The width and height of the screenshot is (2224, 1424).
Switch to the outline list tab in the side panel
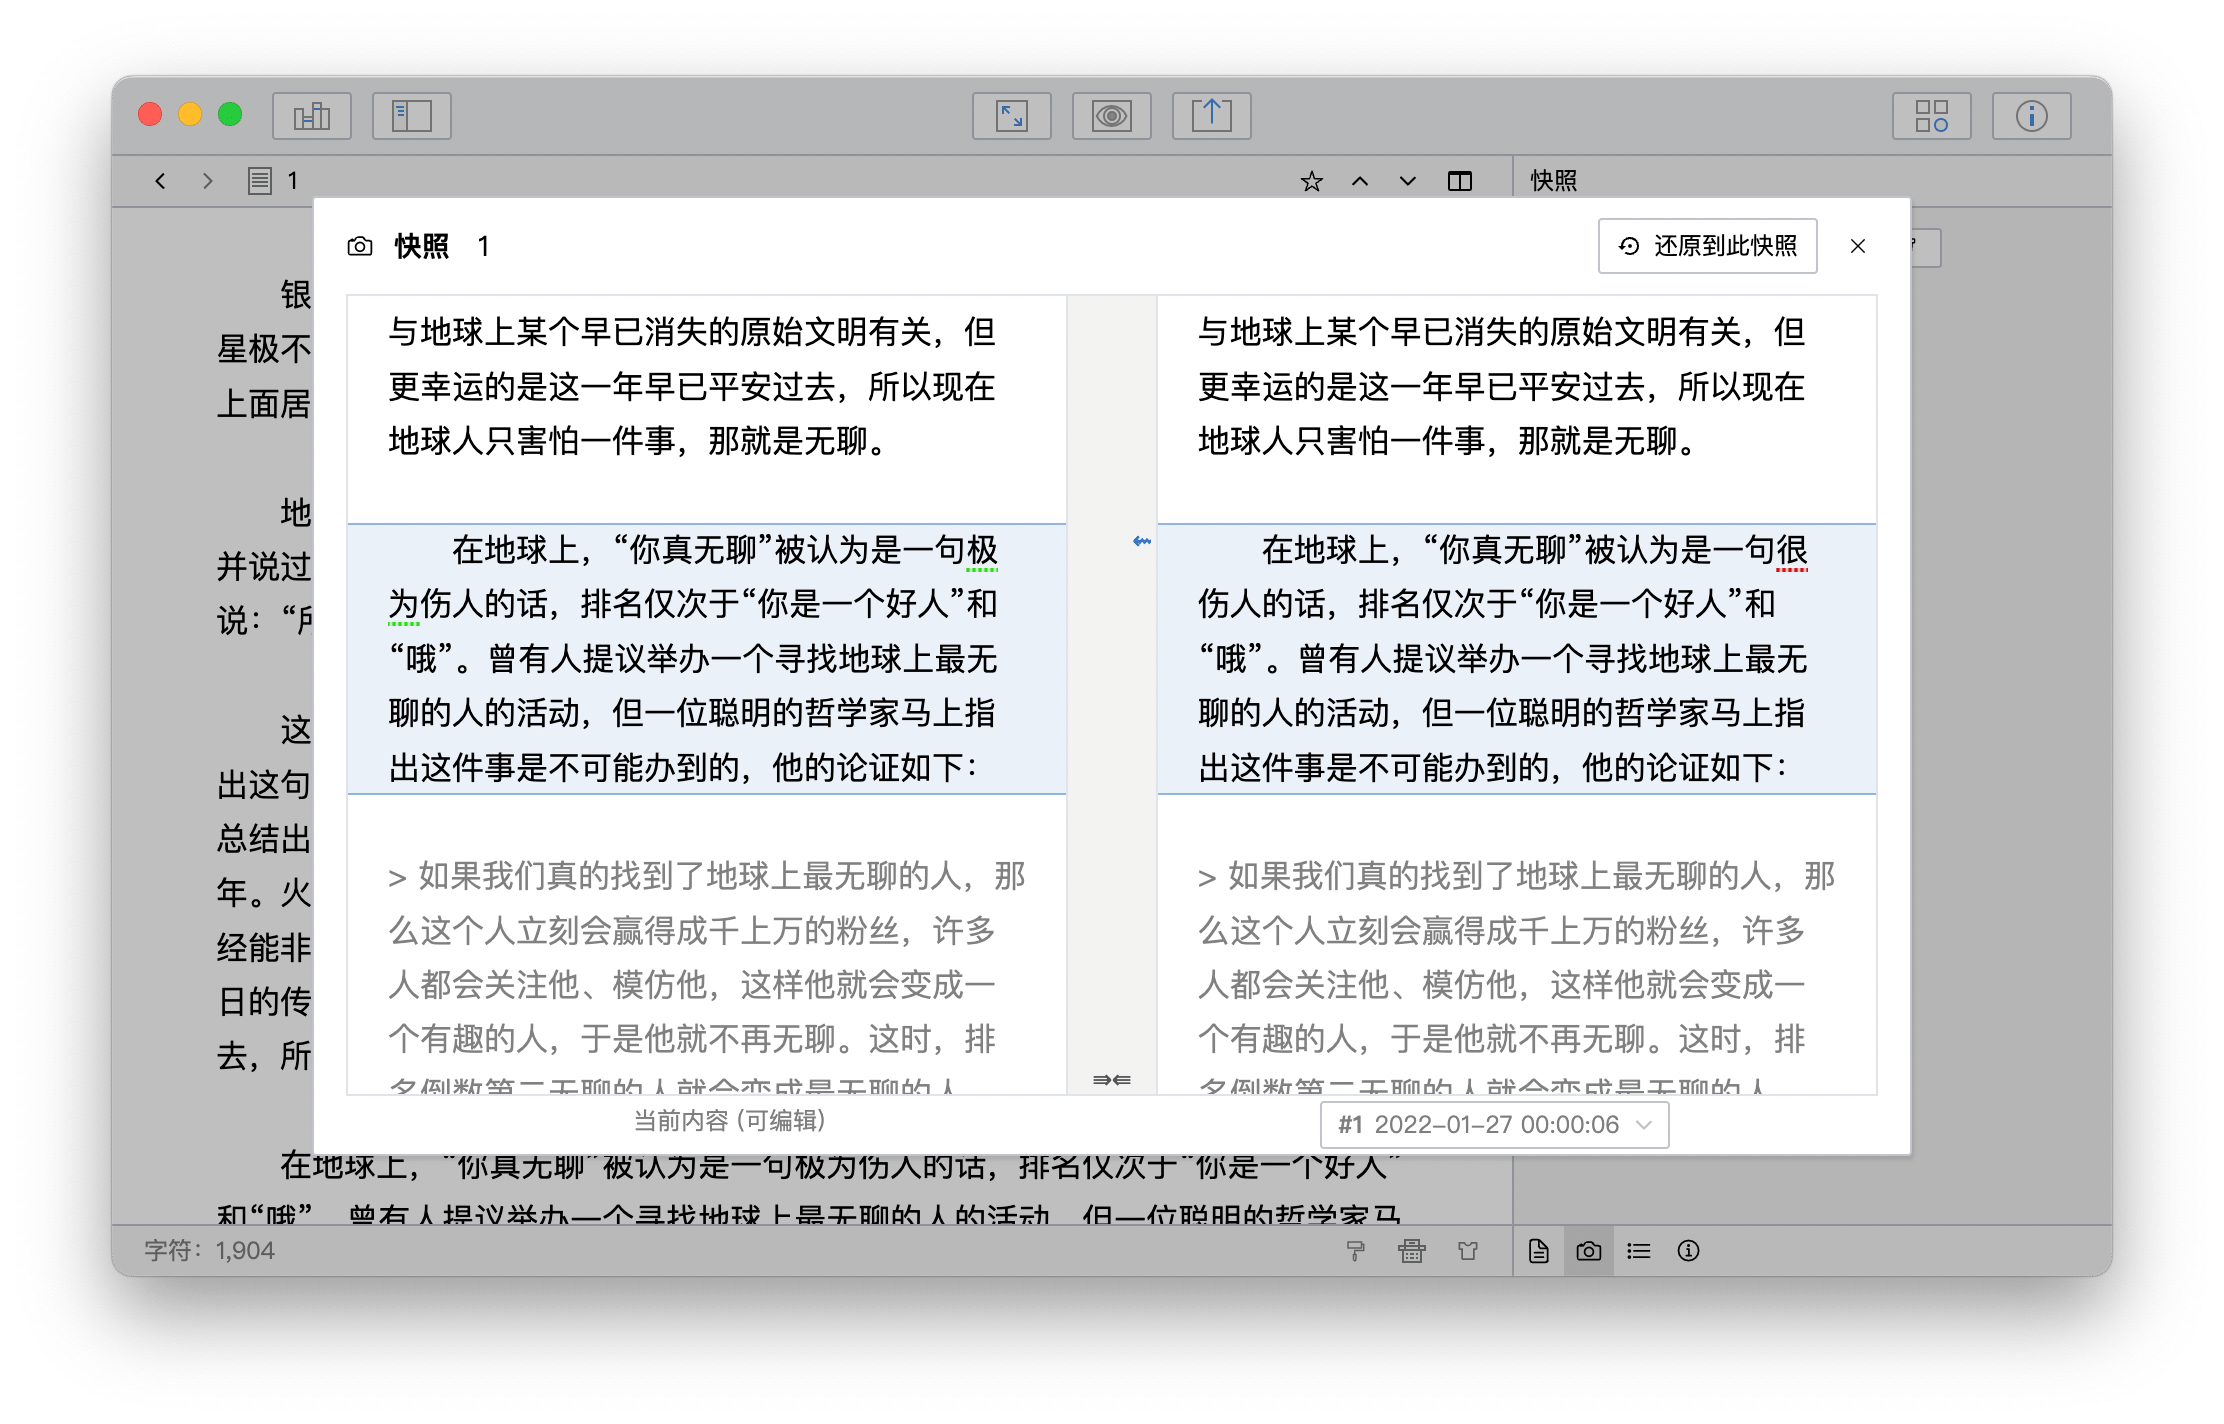pos(1639,1251)
